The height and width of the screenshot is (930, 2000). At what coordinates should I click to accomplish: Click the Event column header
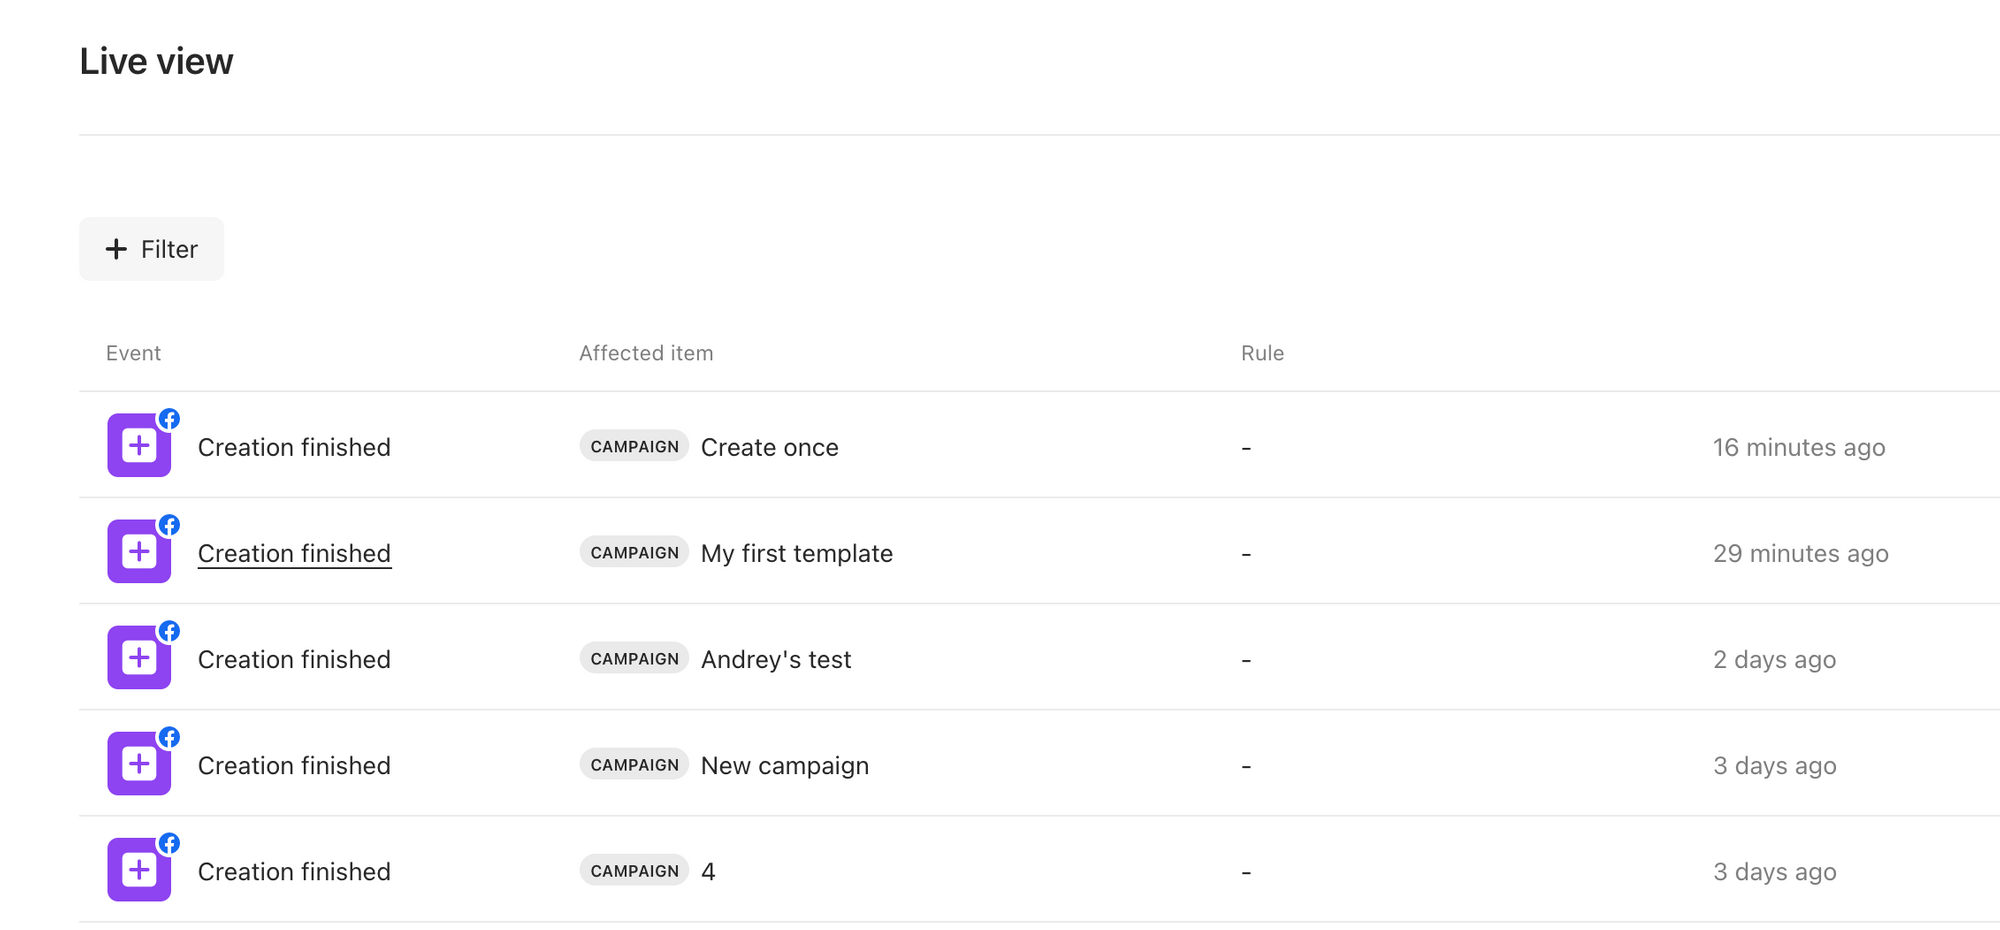click(x=133, y=353)
